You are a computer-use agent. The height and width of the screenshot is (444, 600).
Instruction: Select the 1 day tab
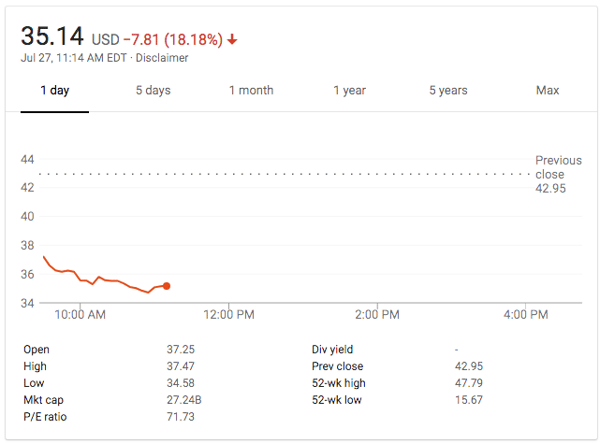[x=54, y=91]
